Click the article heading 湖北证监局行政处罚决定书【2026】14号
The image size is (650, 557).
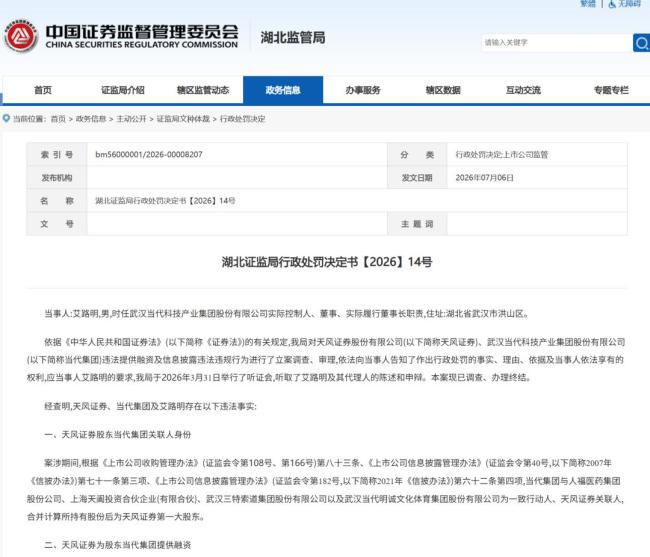point(327,262)
